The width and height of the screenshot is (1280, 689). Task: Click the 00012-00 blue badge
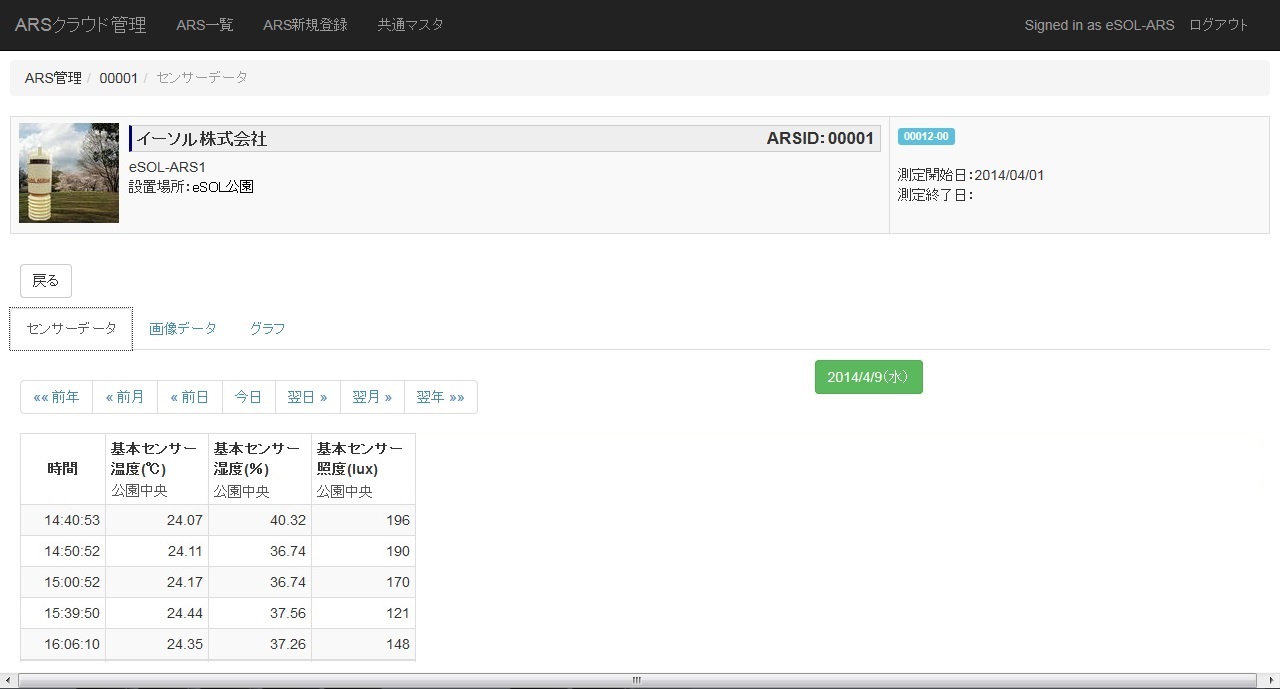(x=925, y=137)
